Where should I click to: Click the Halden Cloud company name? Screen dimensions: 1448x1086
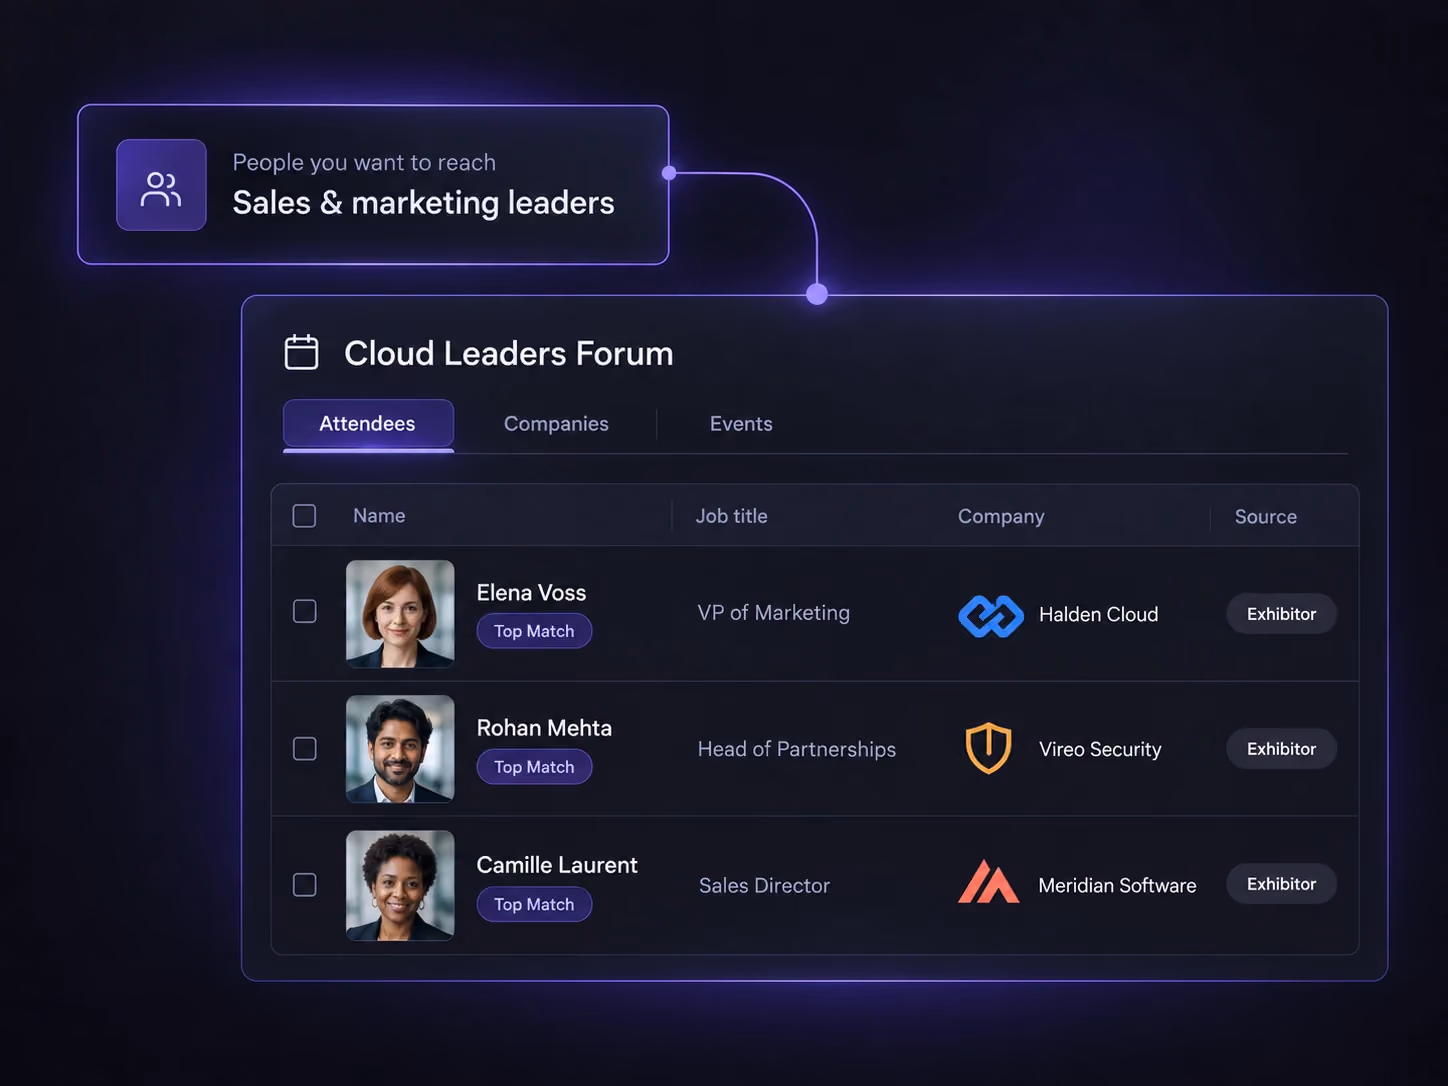click(1098, 614)
